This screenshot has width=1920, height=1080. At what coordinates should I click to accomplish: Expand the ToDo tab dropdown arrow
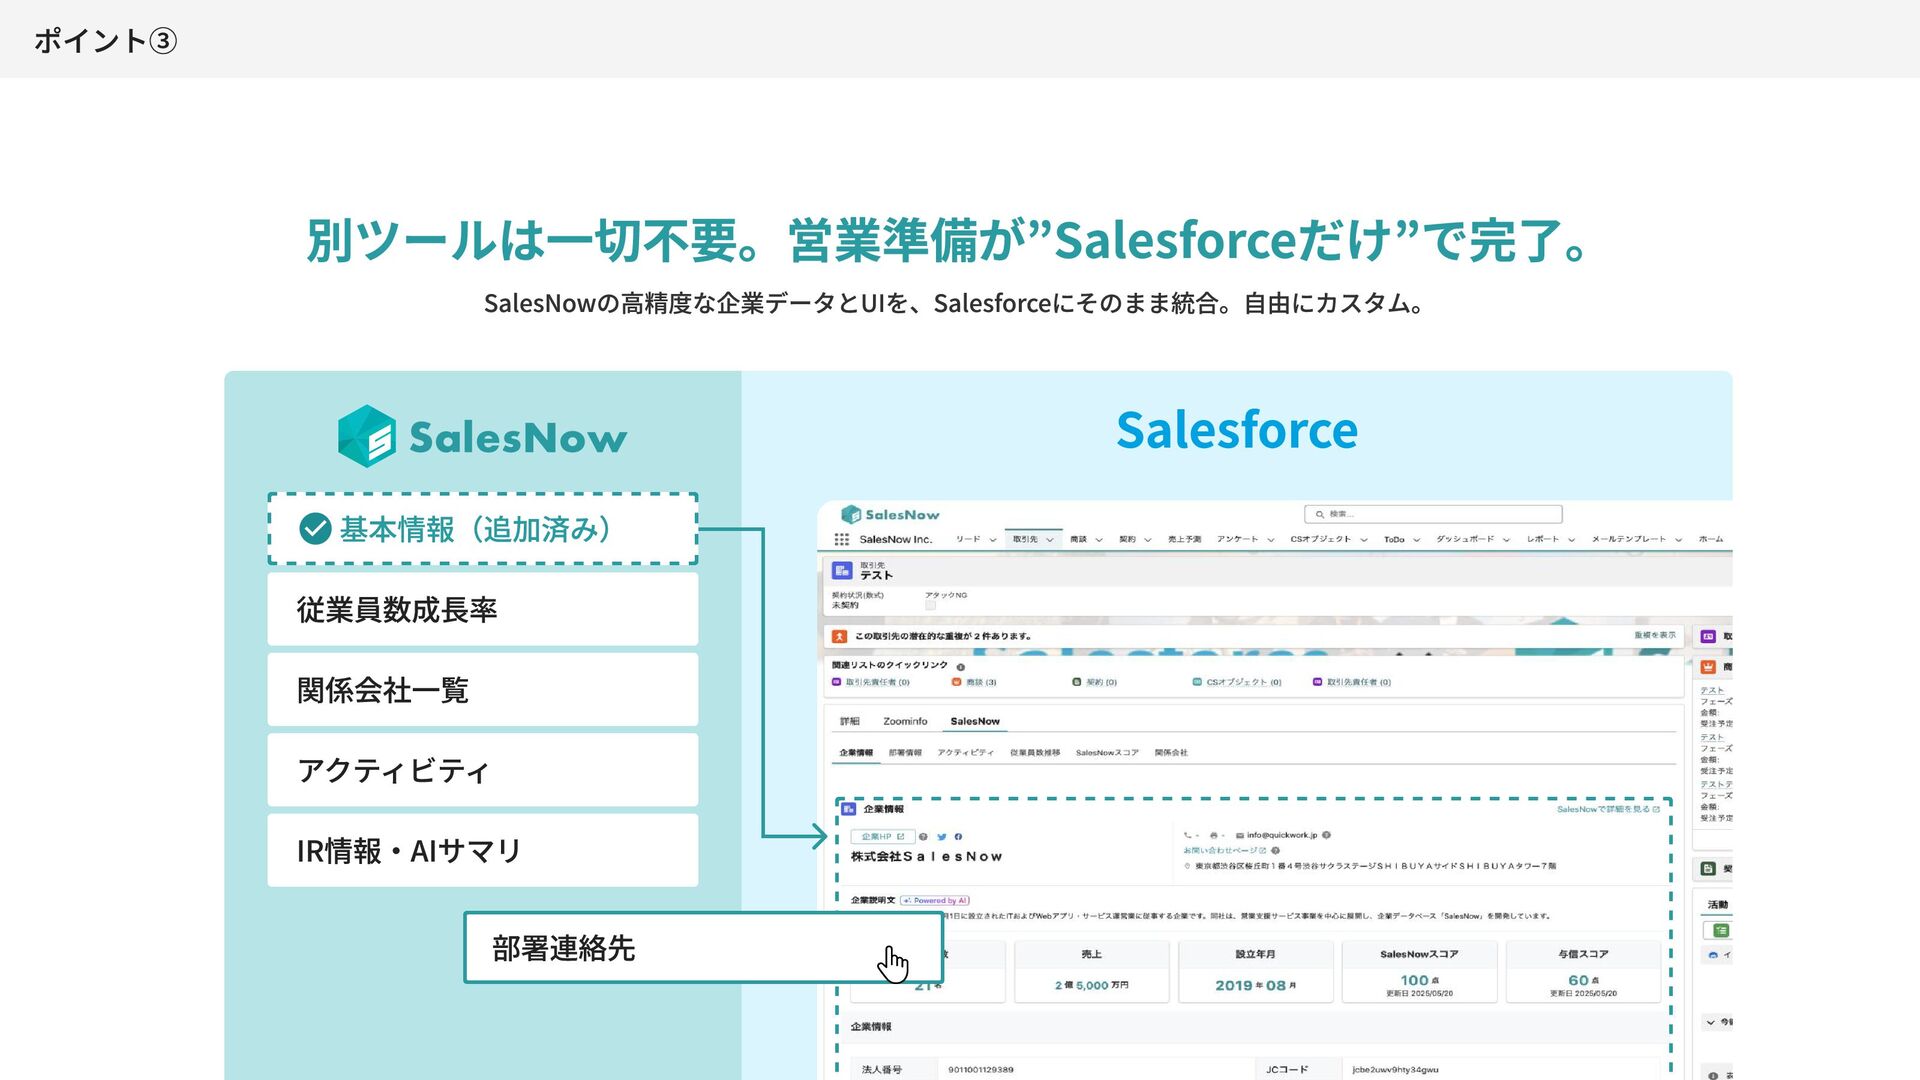point(1417,540)
